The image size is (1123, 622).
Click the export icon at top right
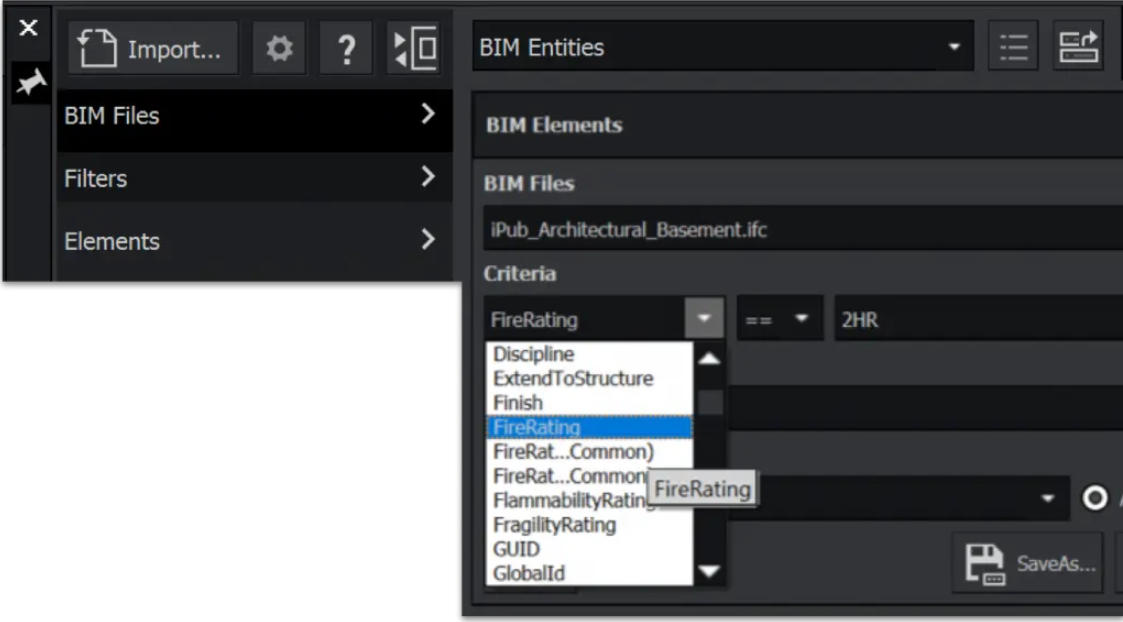tap(1077, 47)
